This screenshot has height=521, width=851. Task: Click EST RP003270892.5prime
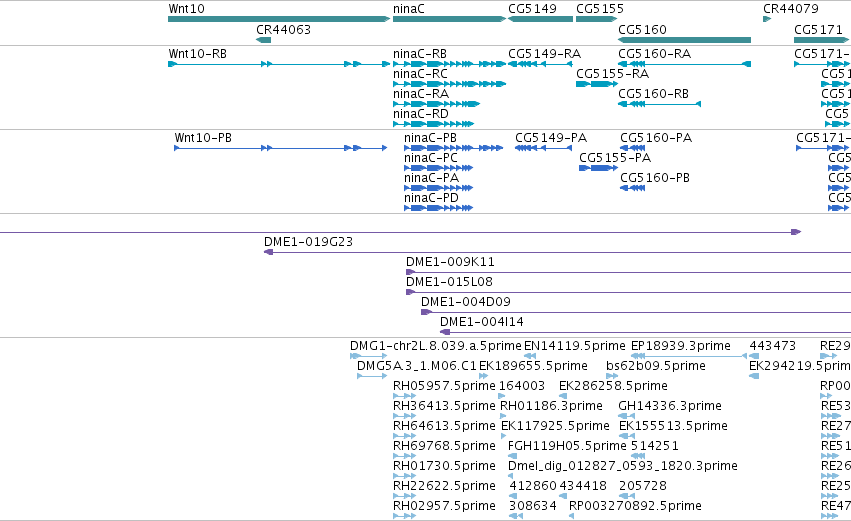[x=571, y=516]
